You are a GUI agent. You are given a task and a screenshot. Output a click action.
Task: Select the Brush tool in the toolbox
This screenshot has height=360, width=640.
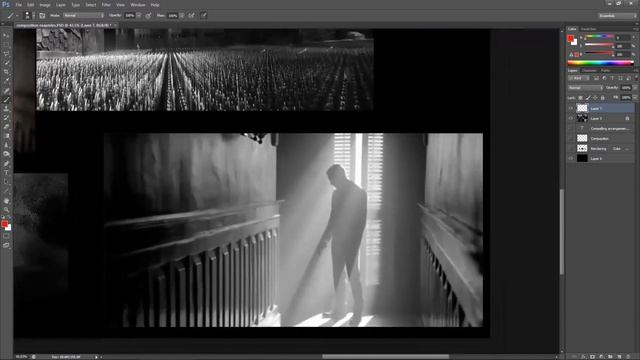click(x=6, y=100)
